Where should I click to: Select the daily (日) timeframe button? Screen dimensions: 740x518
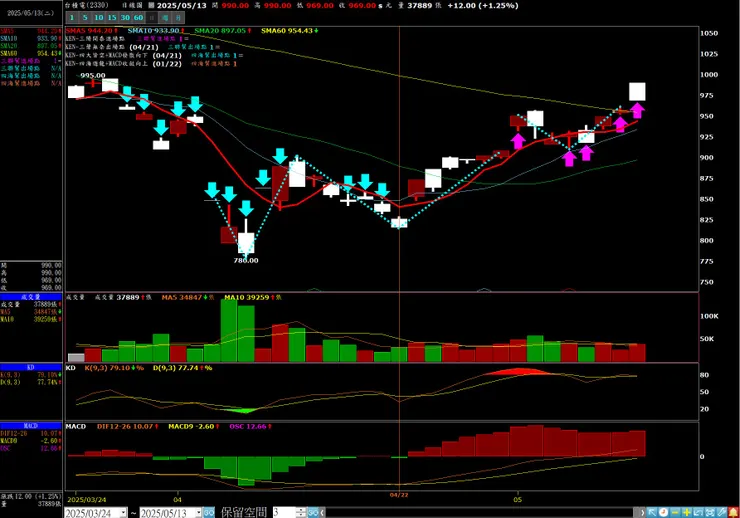(x=151, y=18)
